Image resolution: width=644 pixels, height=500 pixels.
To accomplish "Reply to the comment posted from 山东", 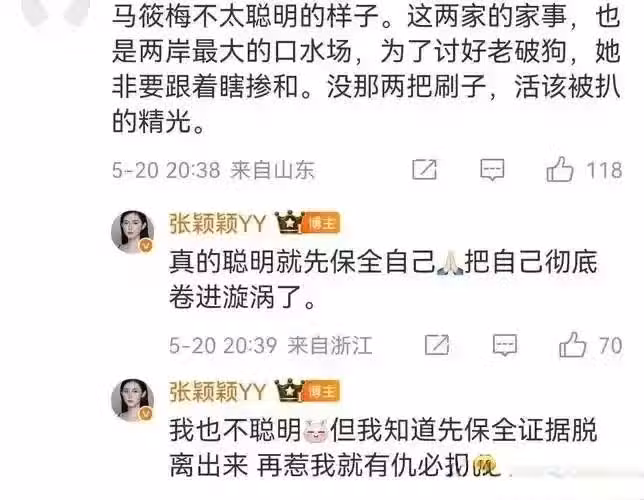I will click(492, 170).
